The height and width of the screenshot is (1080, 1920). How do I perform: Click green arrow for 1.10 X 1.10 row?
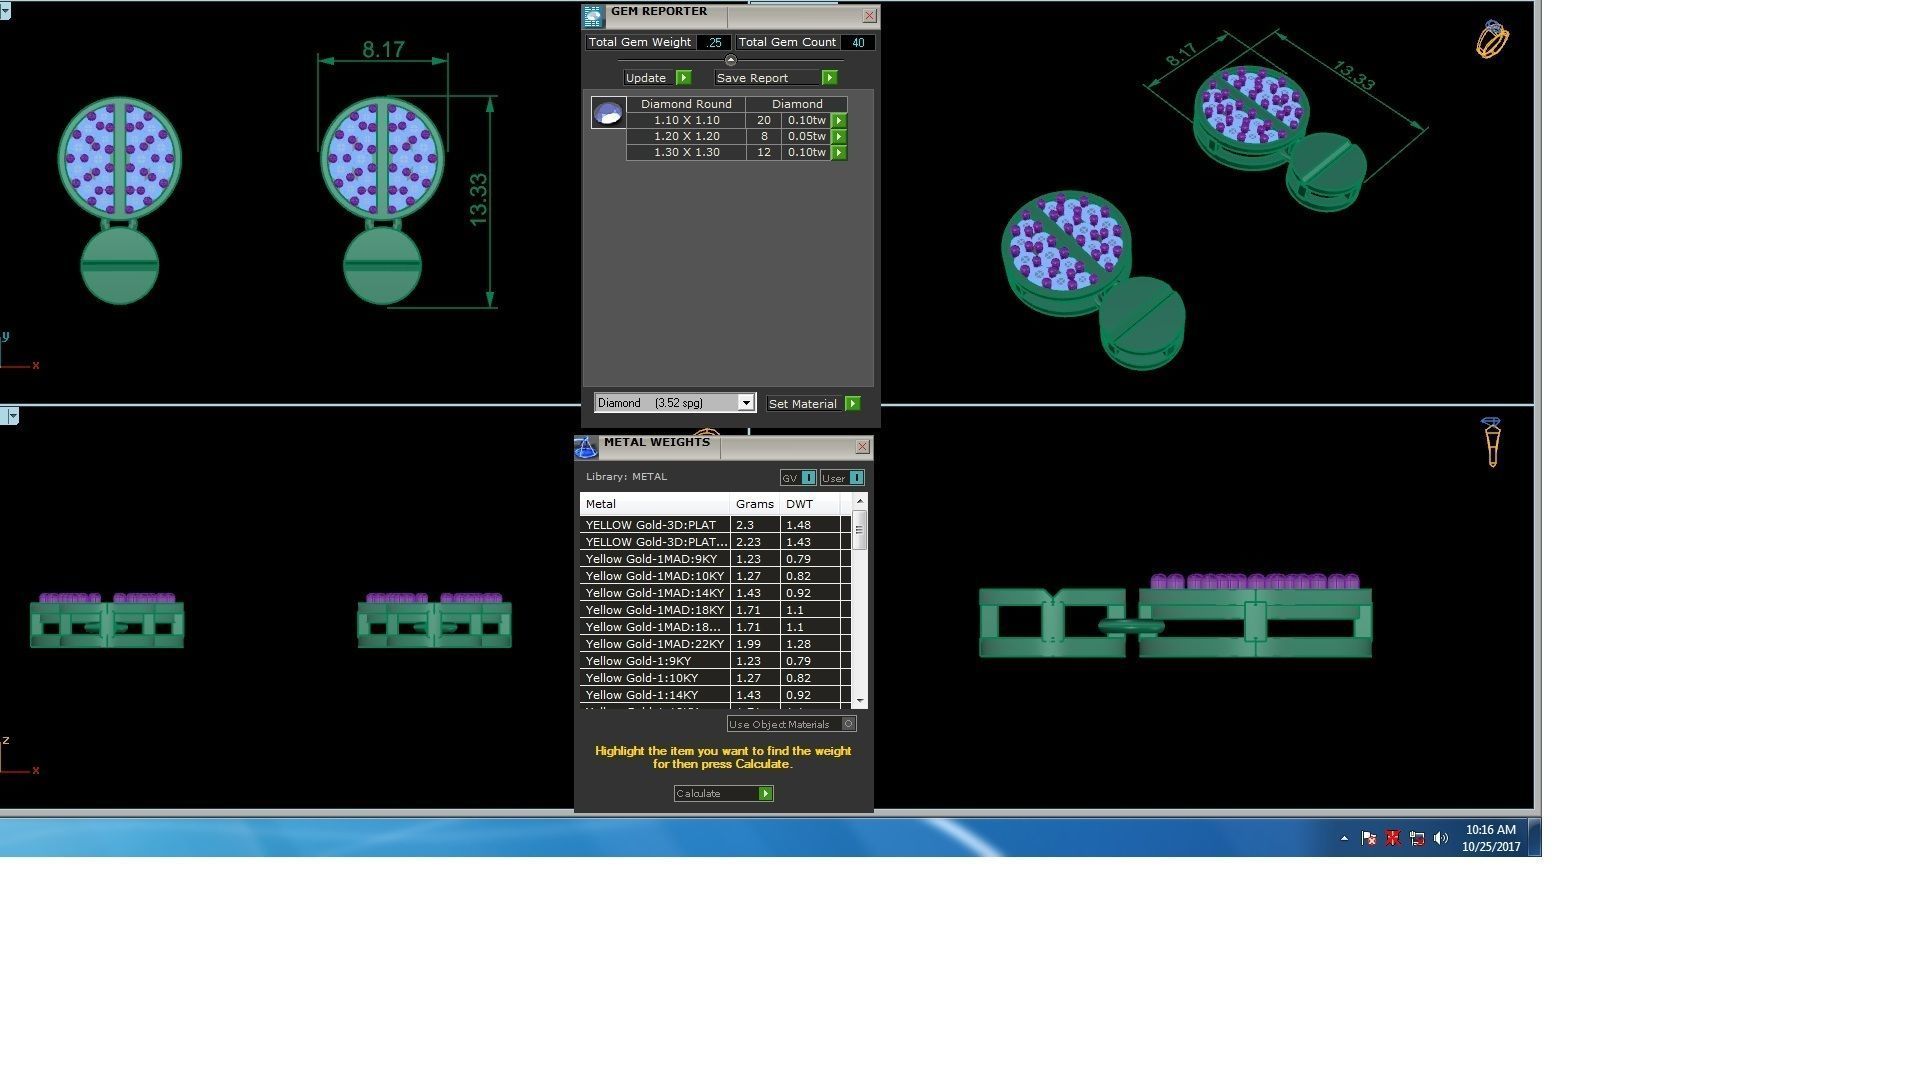click(x=839, y=120)
